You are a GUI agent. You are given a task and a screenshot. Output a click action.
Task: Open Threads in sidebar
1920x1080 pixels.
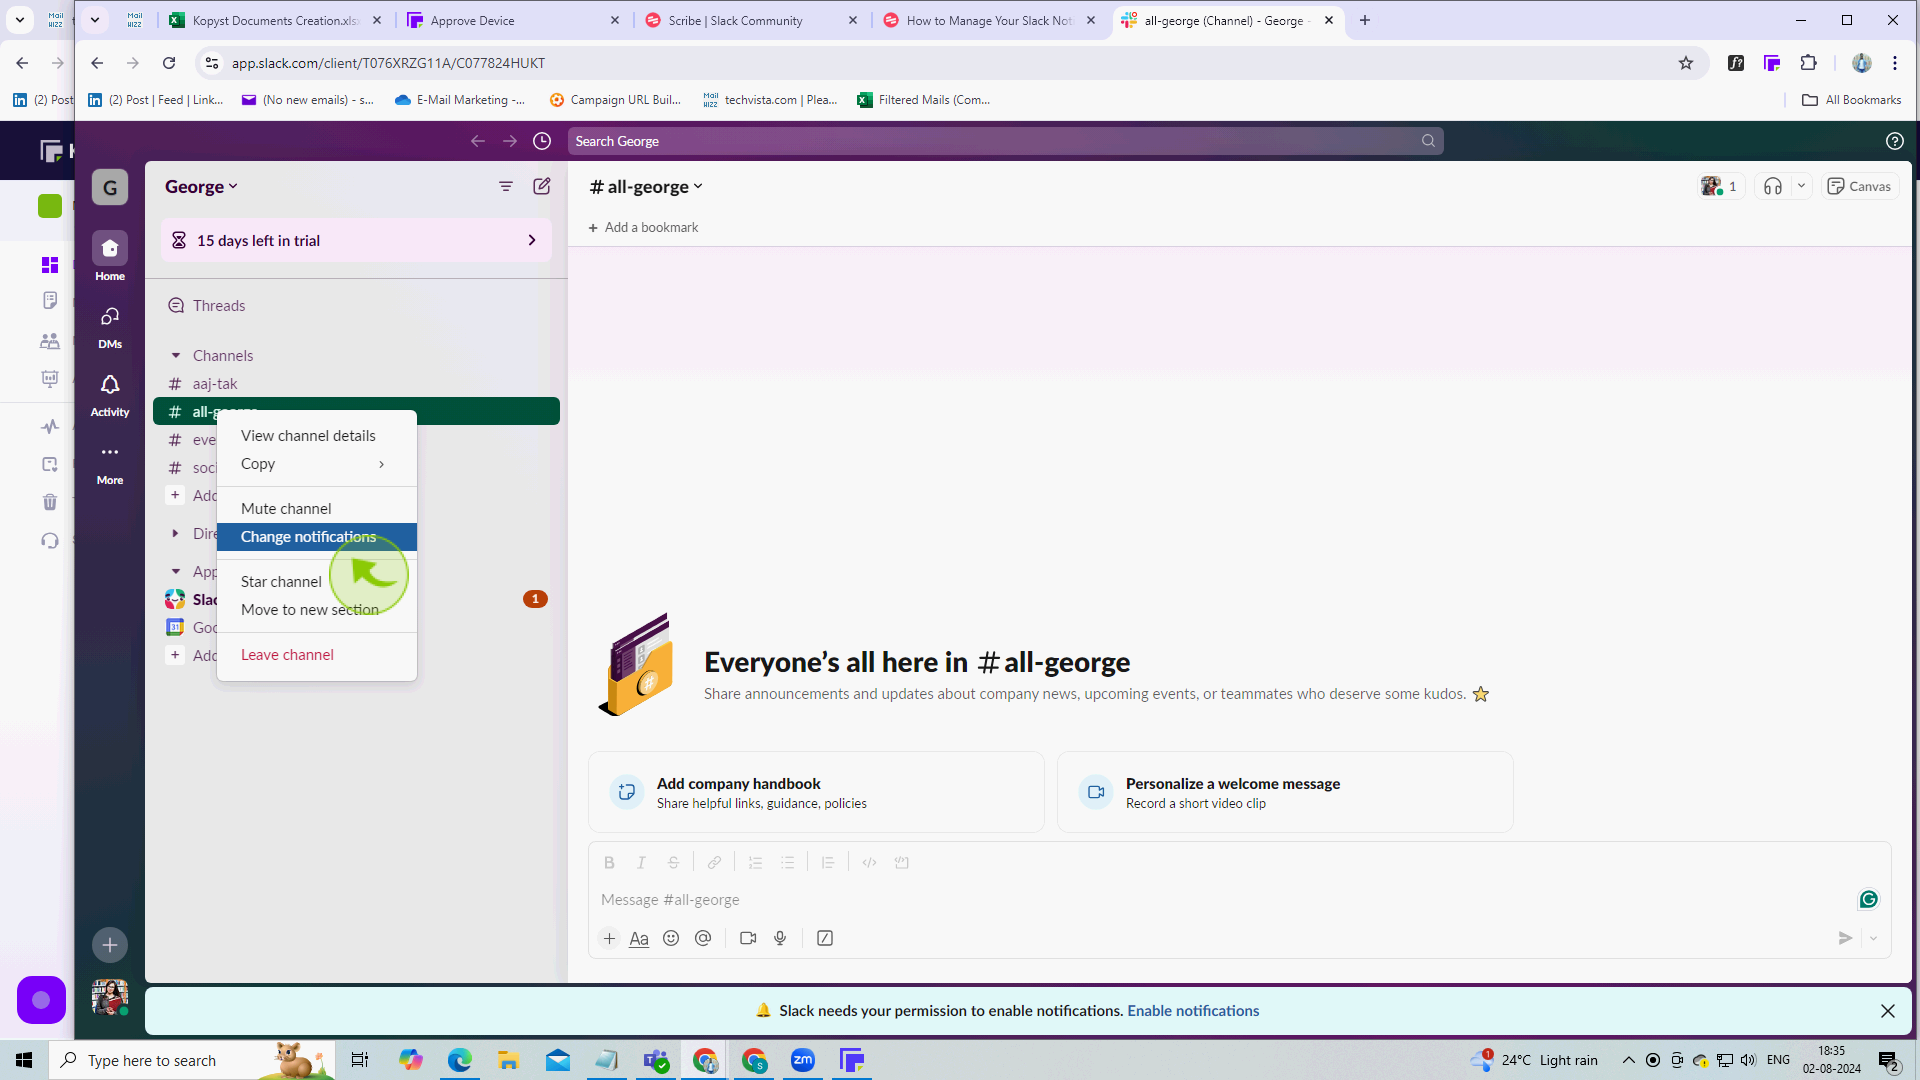point(356,306)
